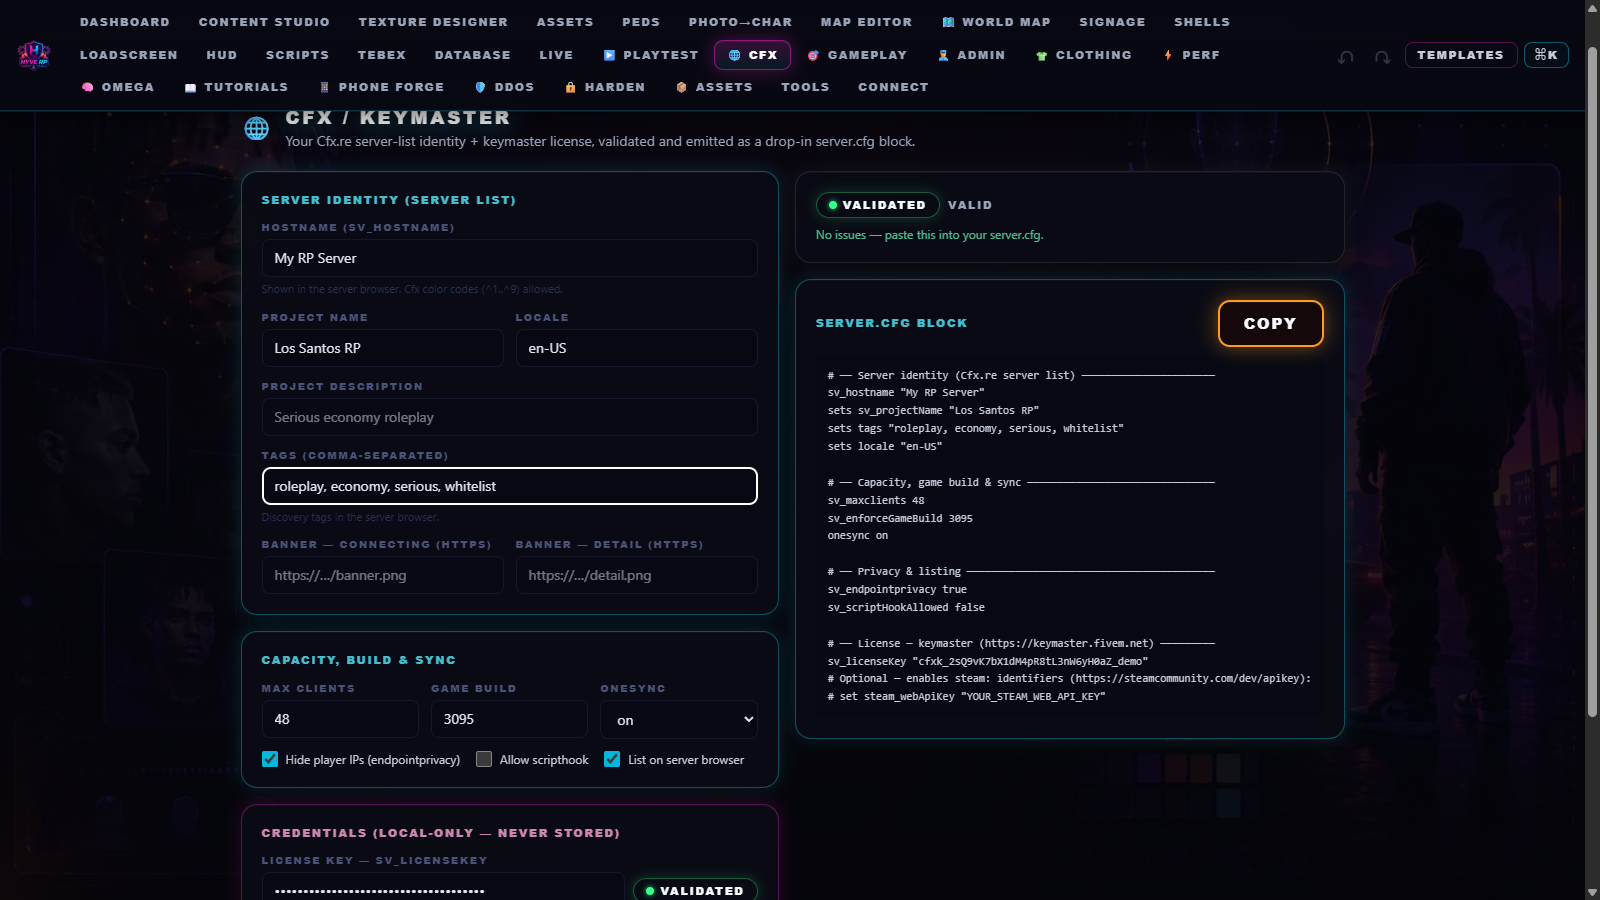Viewport: 1600px width, 900px height.
Task: Open the OneSync dropdown
Action: [x=679, y=720]
